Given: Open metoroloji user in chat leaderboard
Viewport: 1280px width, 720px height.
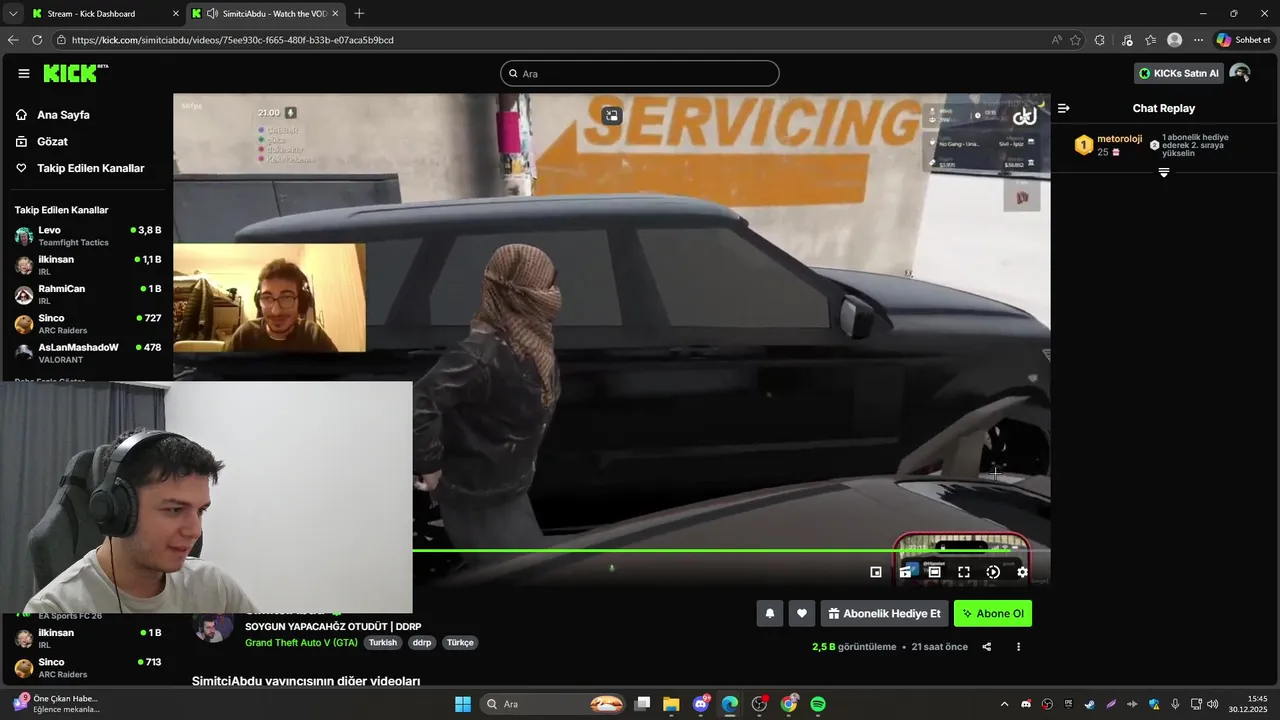Looking at the screenshot, I should pos(1119,139).
